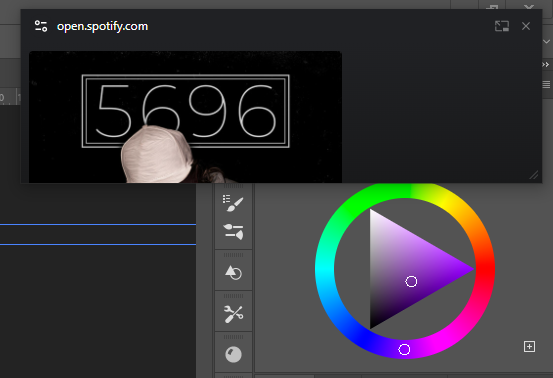This screenshot has height=378, width=553.
Task: Close the open.spotify.com mini player
Action: coord(526,26)
